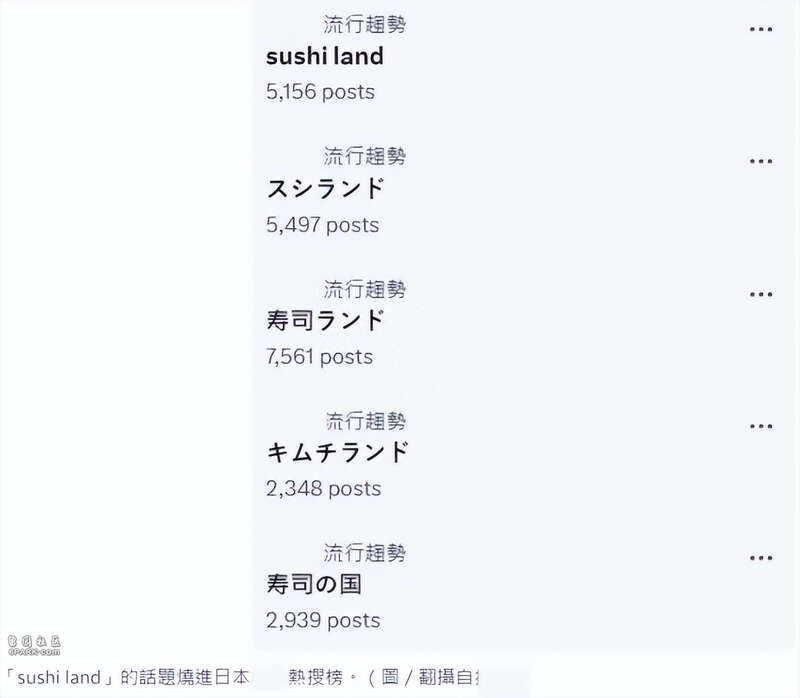Viewport: 800px width, 698px height.
Task: Select the 5,497 posts count
Action: pyautogui.click(x=322, y=225)
